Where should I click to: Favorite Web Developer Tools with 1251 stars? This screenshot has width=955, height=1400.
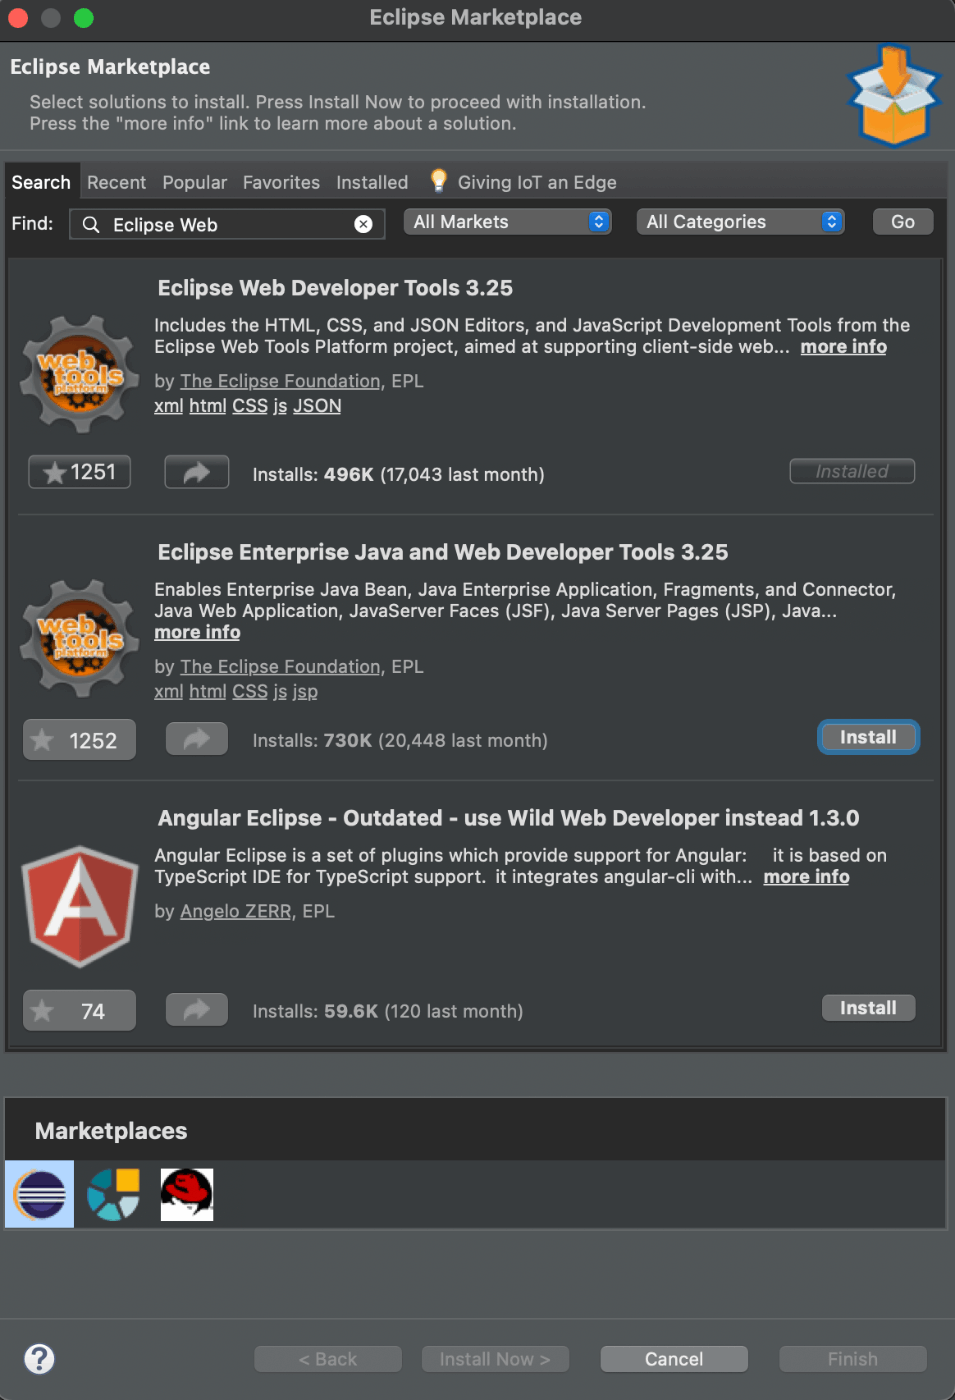[79, 472]
